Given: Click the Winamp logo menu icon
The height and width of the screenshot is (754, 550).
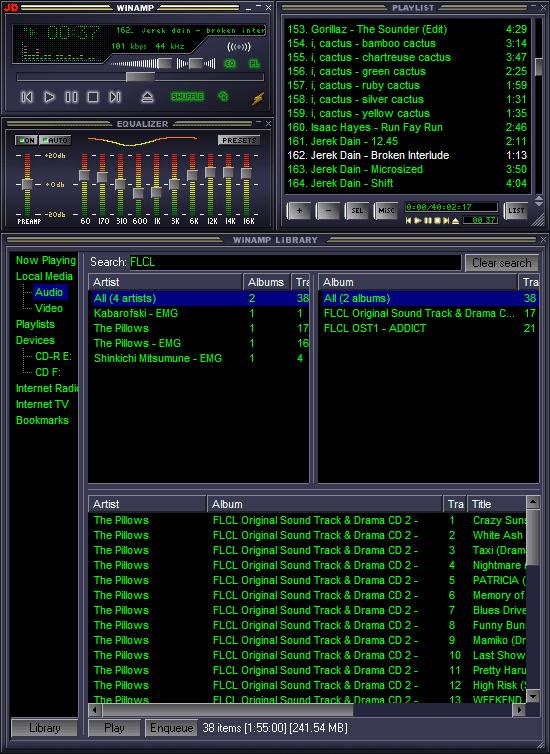Looking at the screenshot, I should (10, 7).
